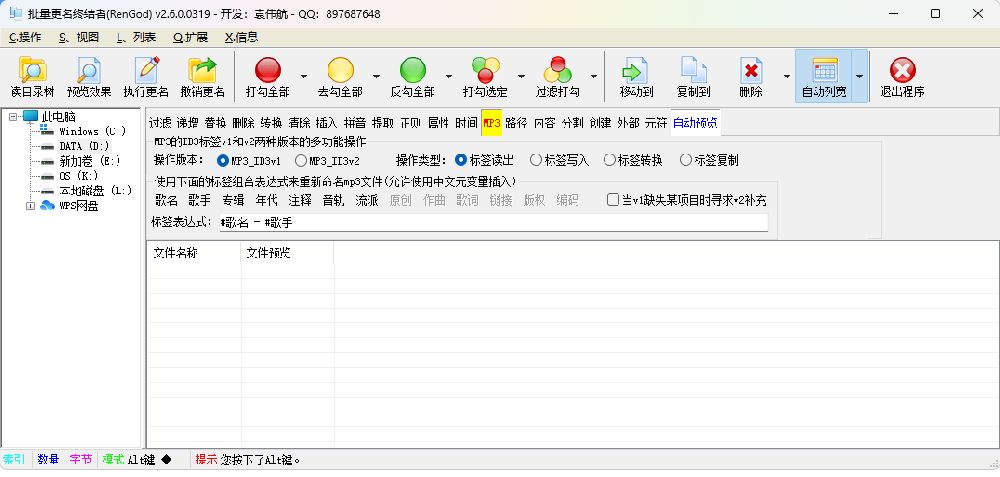1000x477 pixels.
Task: Insert the 流派 tag variable
Action: click(367, 200)
